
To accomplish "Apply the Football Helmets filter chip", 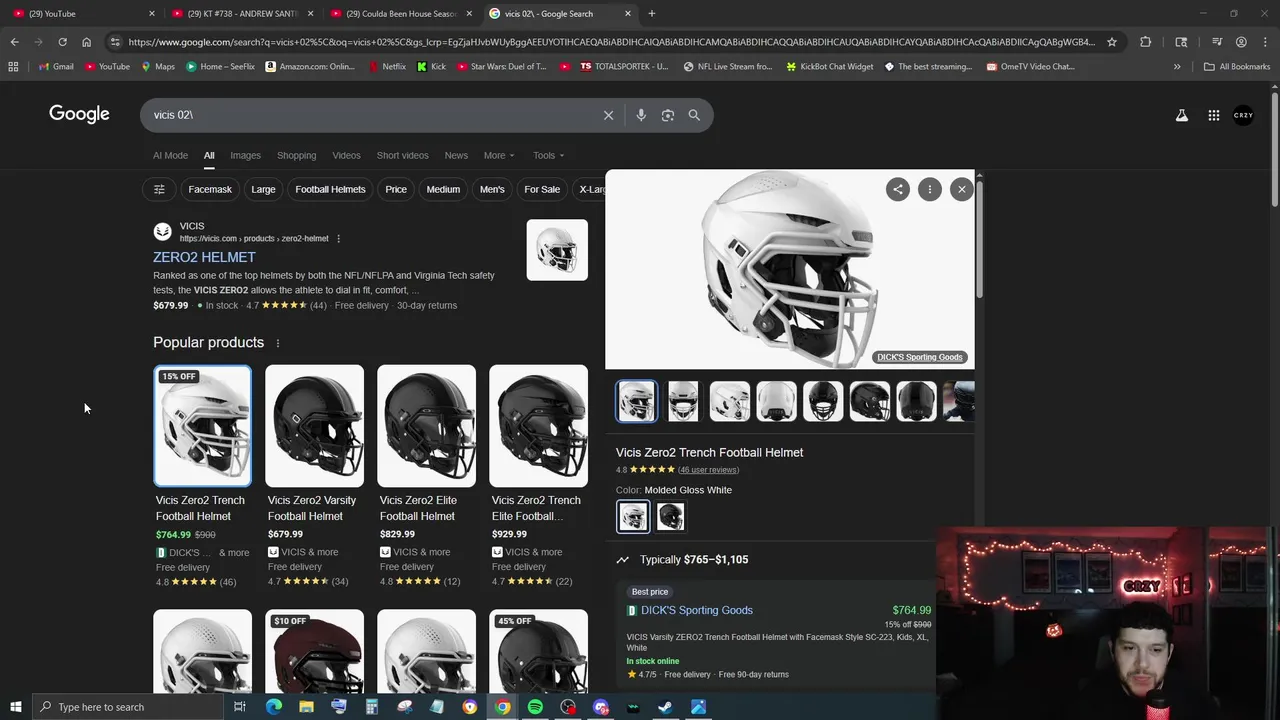I will pos(330,189).
